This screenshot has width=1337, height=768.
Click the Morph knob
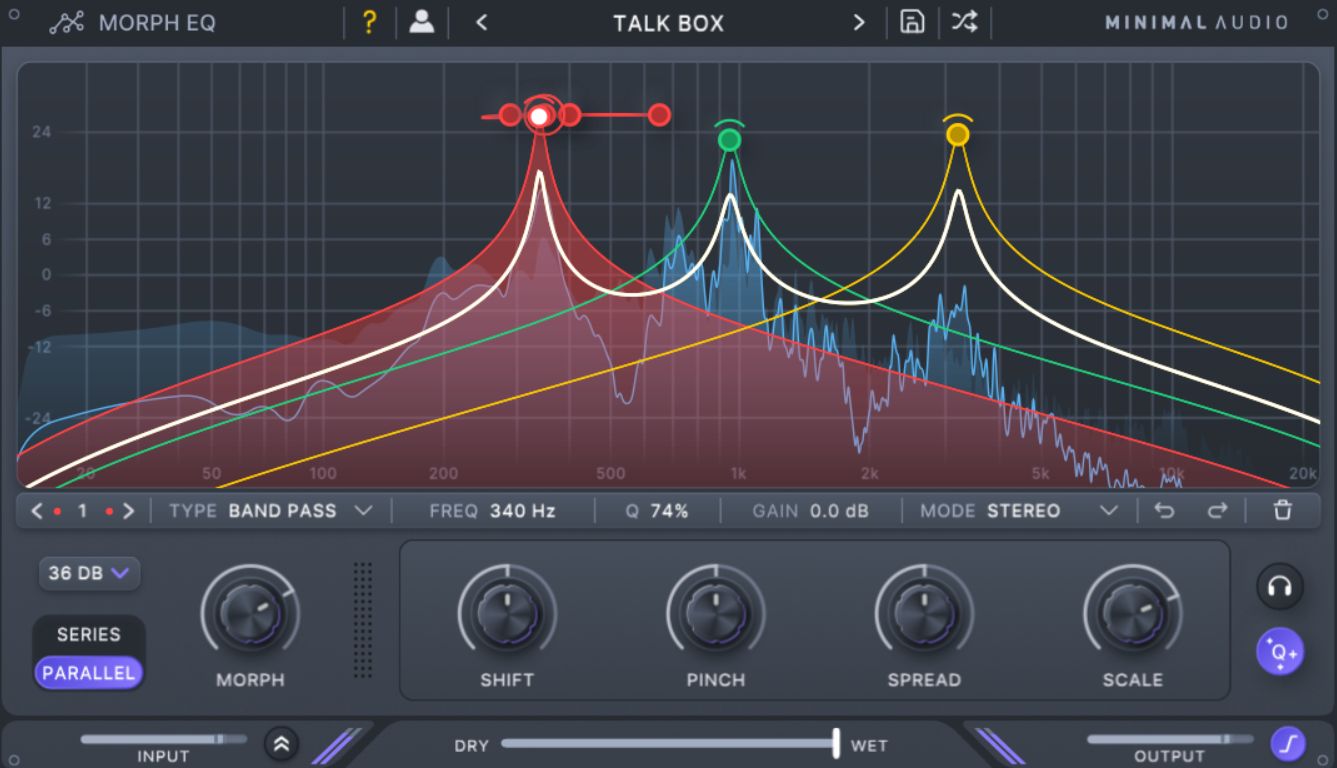point(250,613)
